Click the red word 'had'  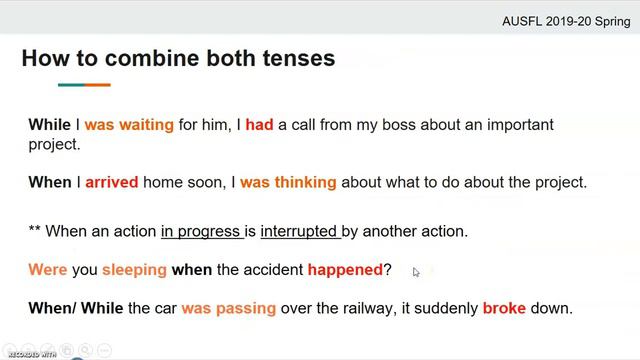tap(259, 124)
